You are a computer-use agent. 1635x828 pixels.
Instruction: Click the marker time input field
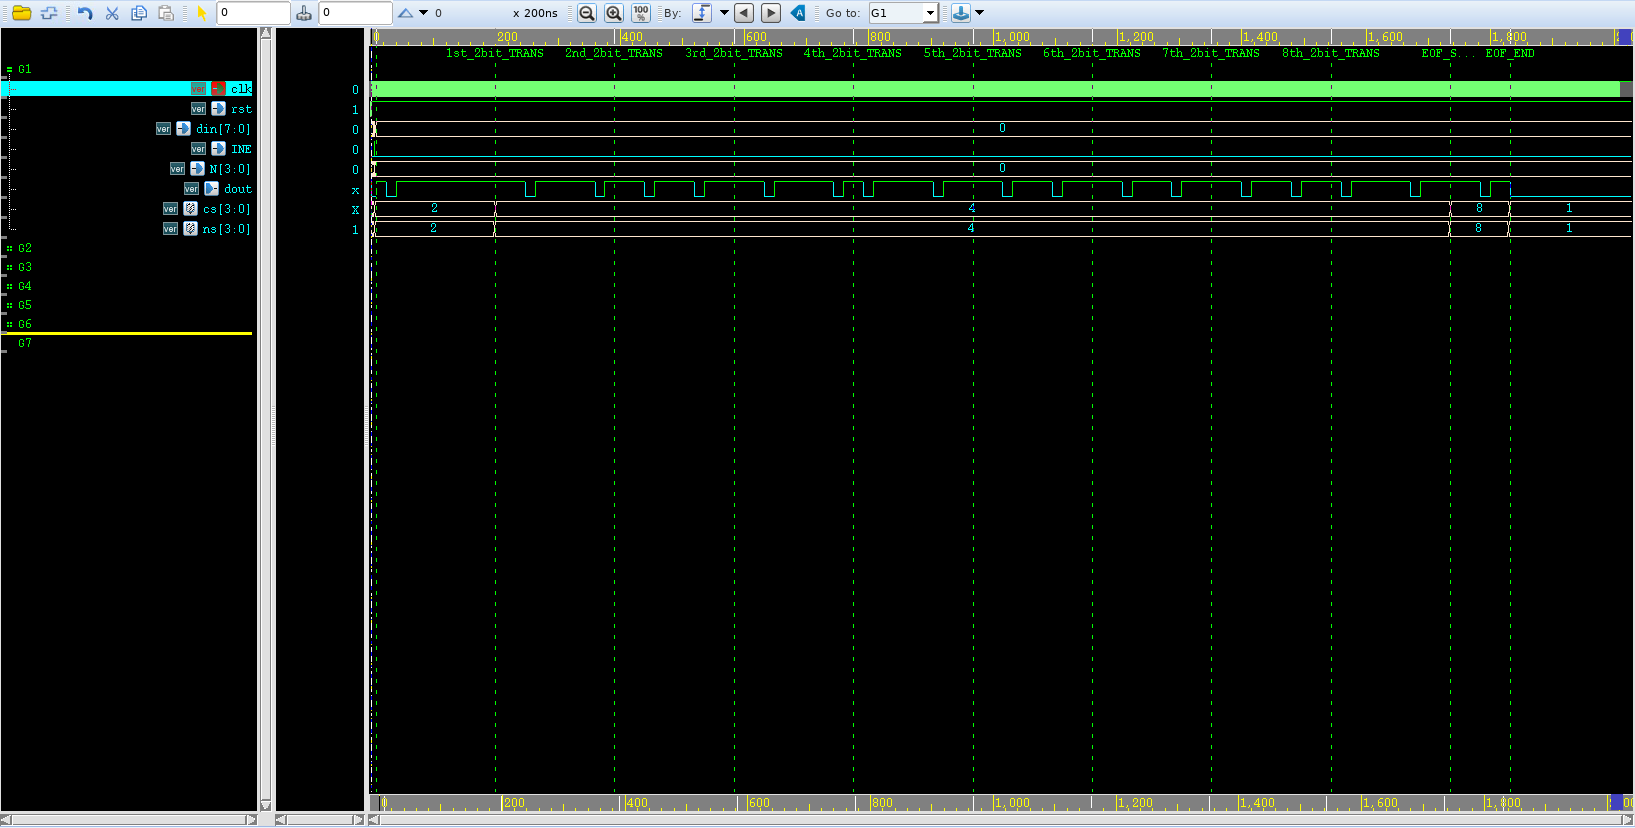356,13
